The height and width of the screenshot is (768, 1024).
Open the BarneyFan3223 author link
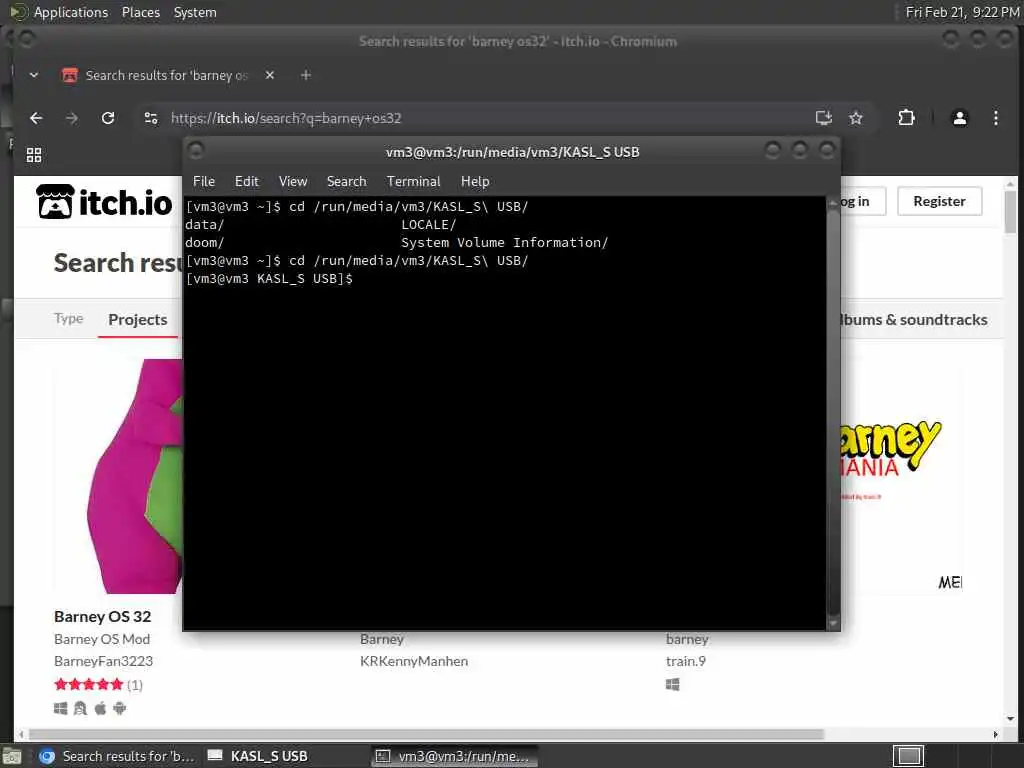click(x=103, y=661)
